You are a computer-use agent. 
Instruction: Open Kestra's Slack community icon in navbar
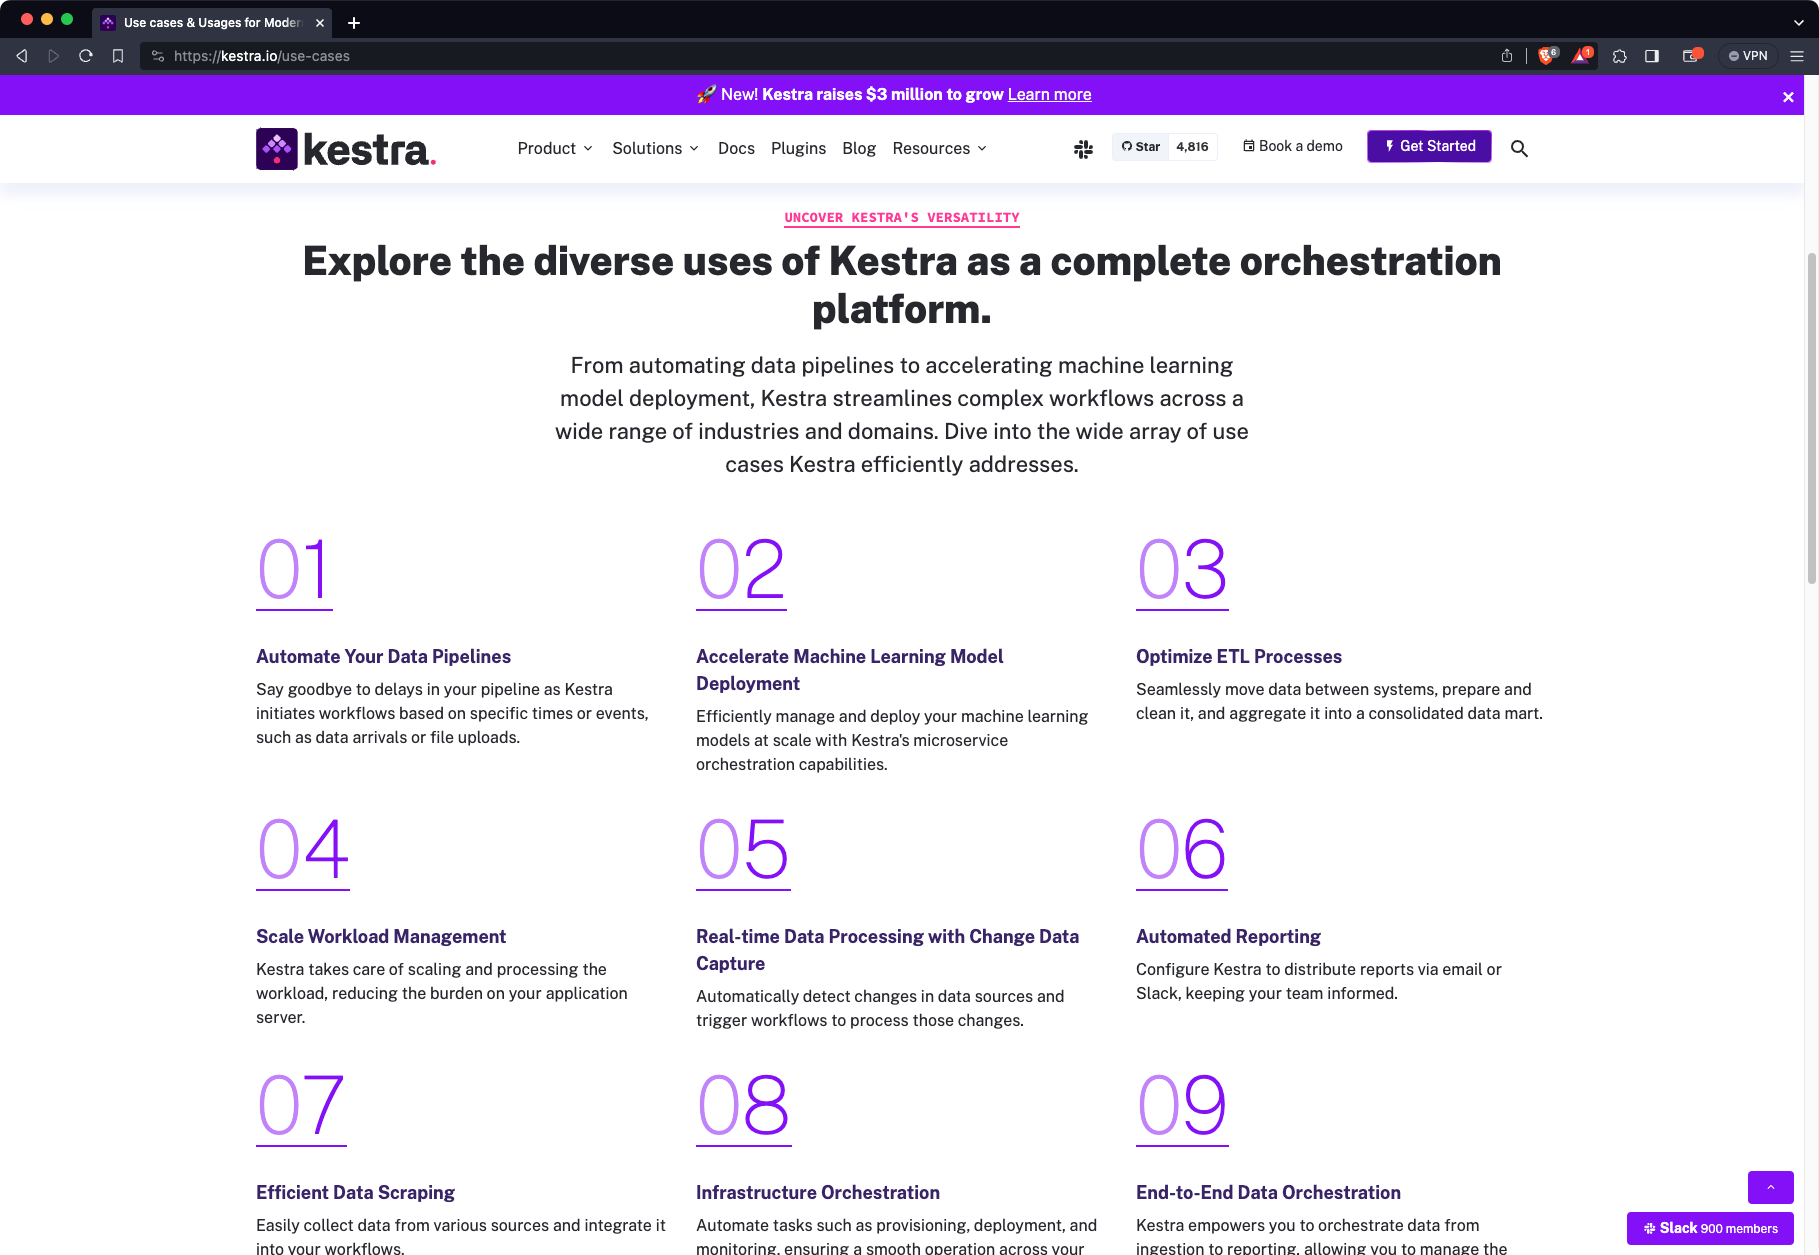click(1083, 148)
